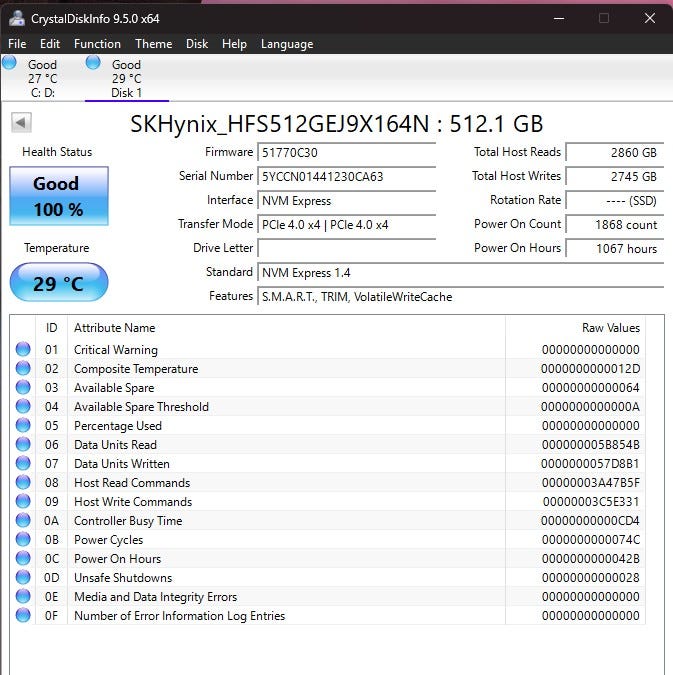Click the status orb for Power Cycles
This screenshot has height=675, width=673.
(x=23, y=539)
